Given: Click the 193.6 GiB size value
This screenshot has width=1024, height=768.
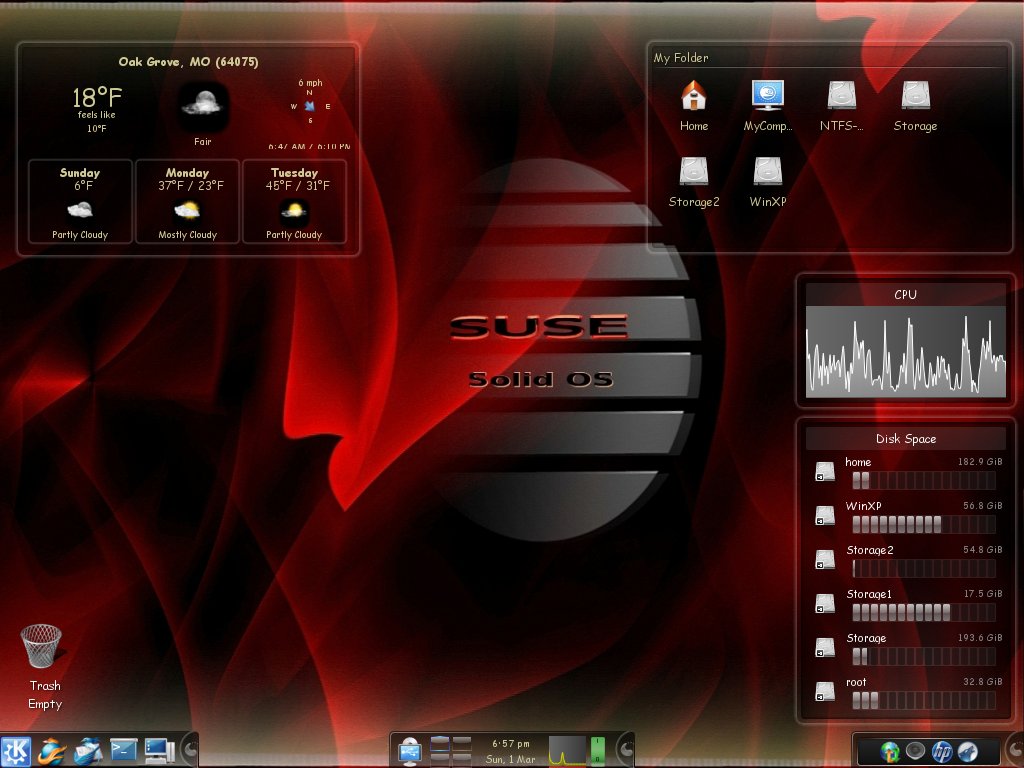Looking at the screenshot, I should click(x=980, y=637).
